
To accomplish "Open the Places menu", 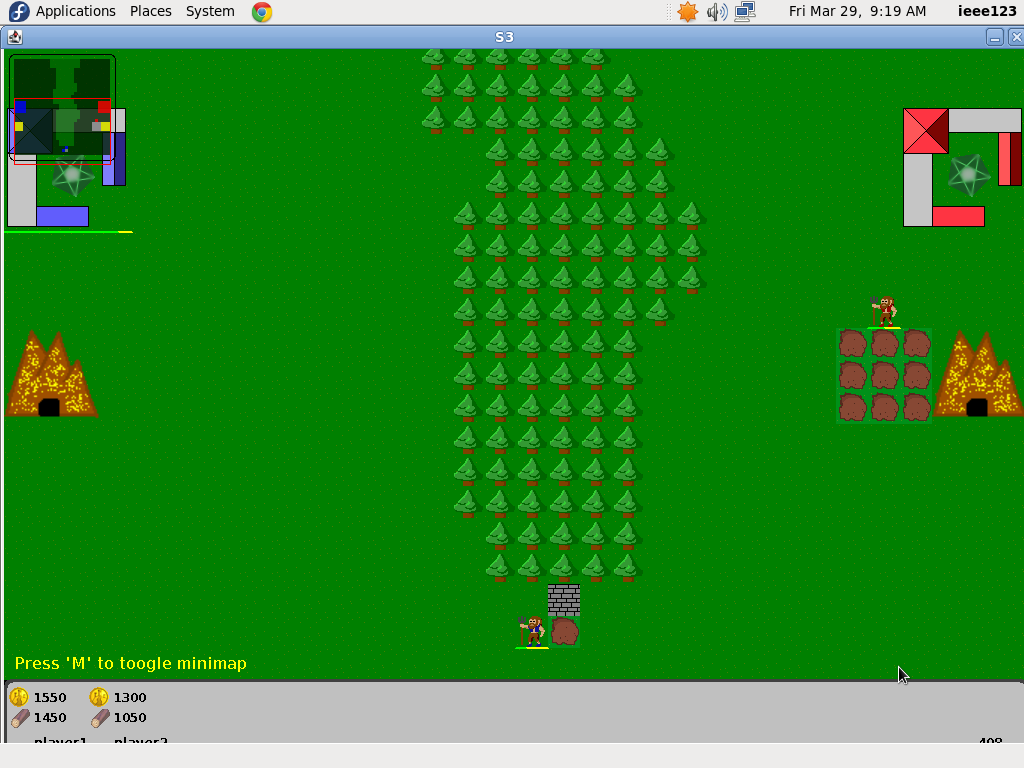I will tap(150, 11).
